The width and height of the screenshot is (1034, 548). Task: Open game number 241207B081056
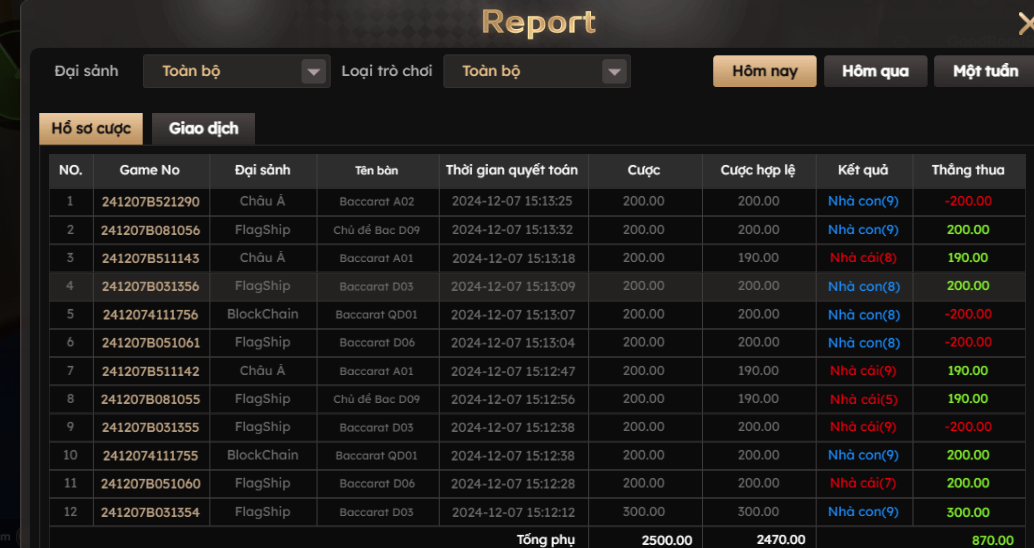pos(150,230)
